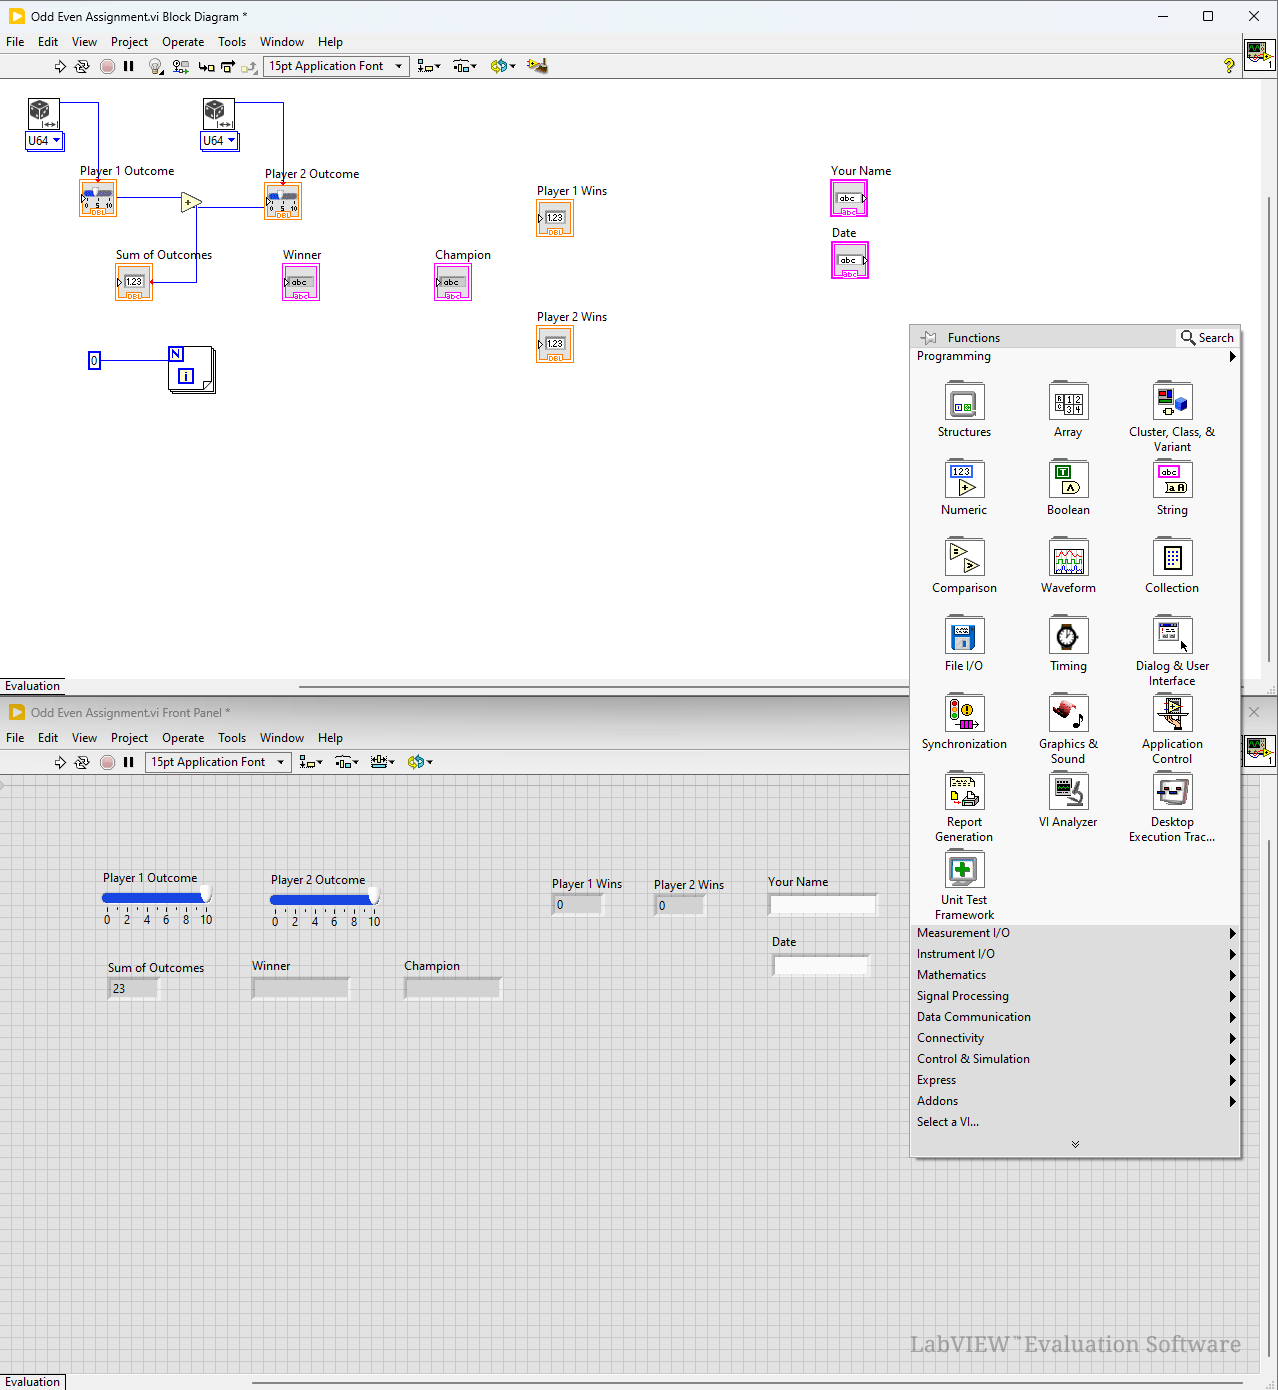This screenshot has width=1278, height=1390.
Task: Click Player 1 Outcome slider on Front Panel
Action: coord(157,897)
